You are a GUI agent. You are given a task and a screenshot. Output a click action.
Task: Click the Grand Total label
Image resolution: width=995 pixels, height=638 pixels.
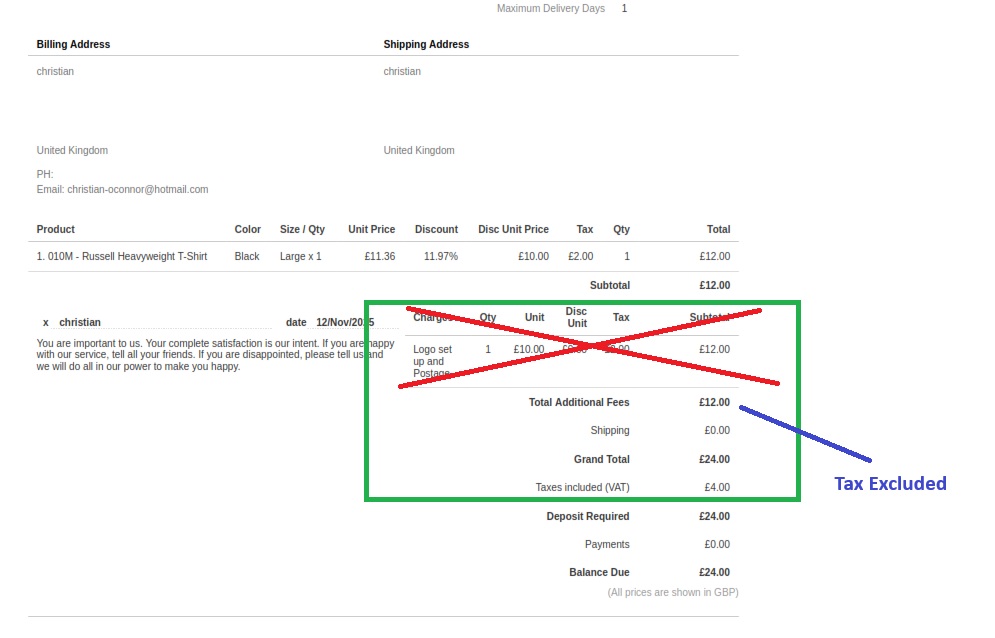point(601,459)
